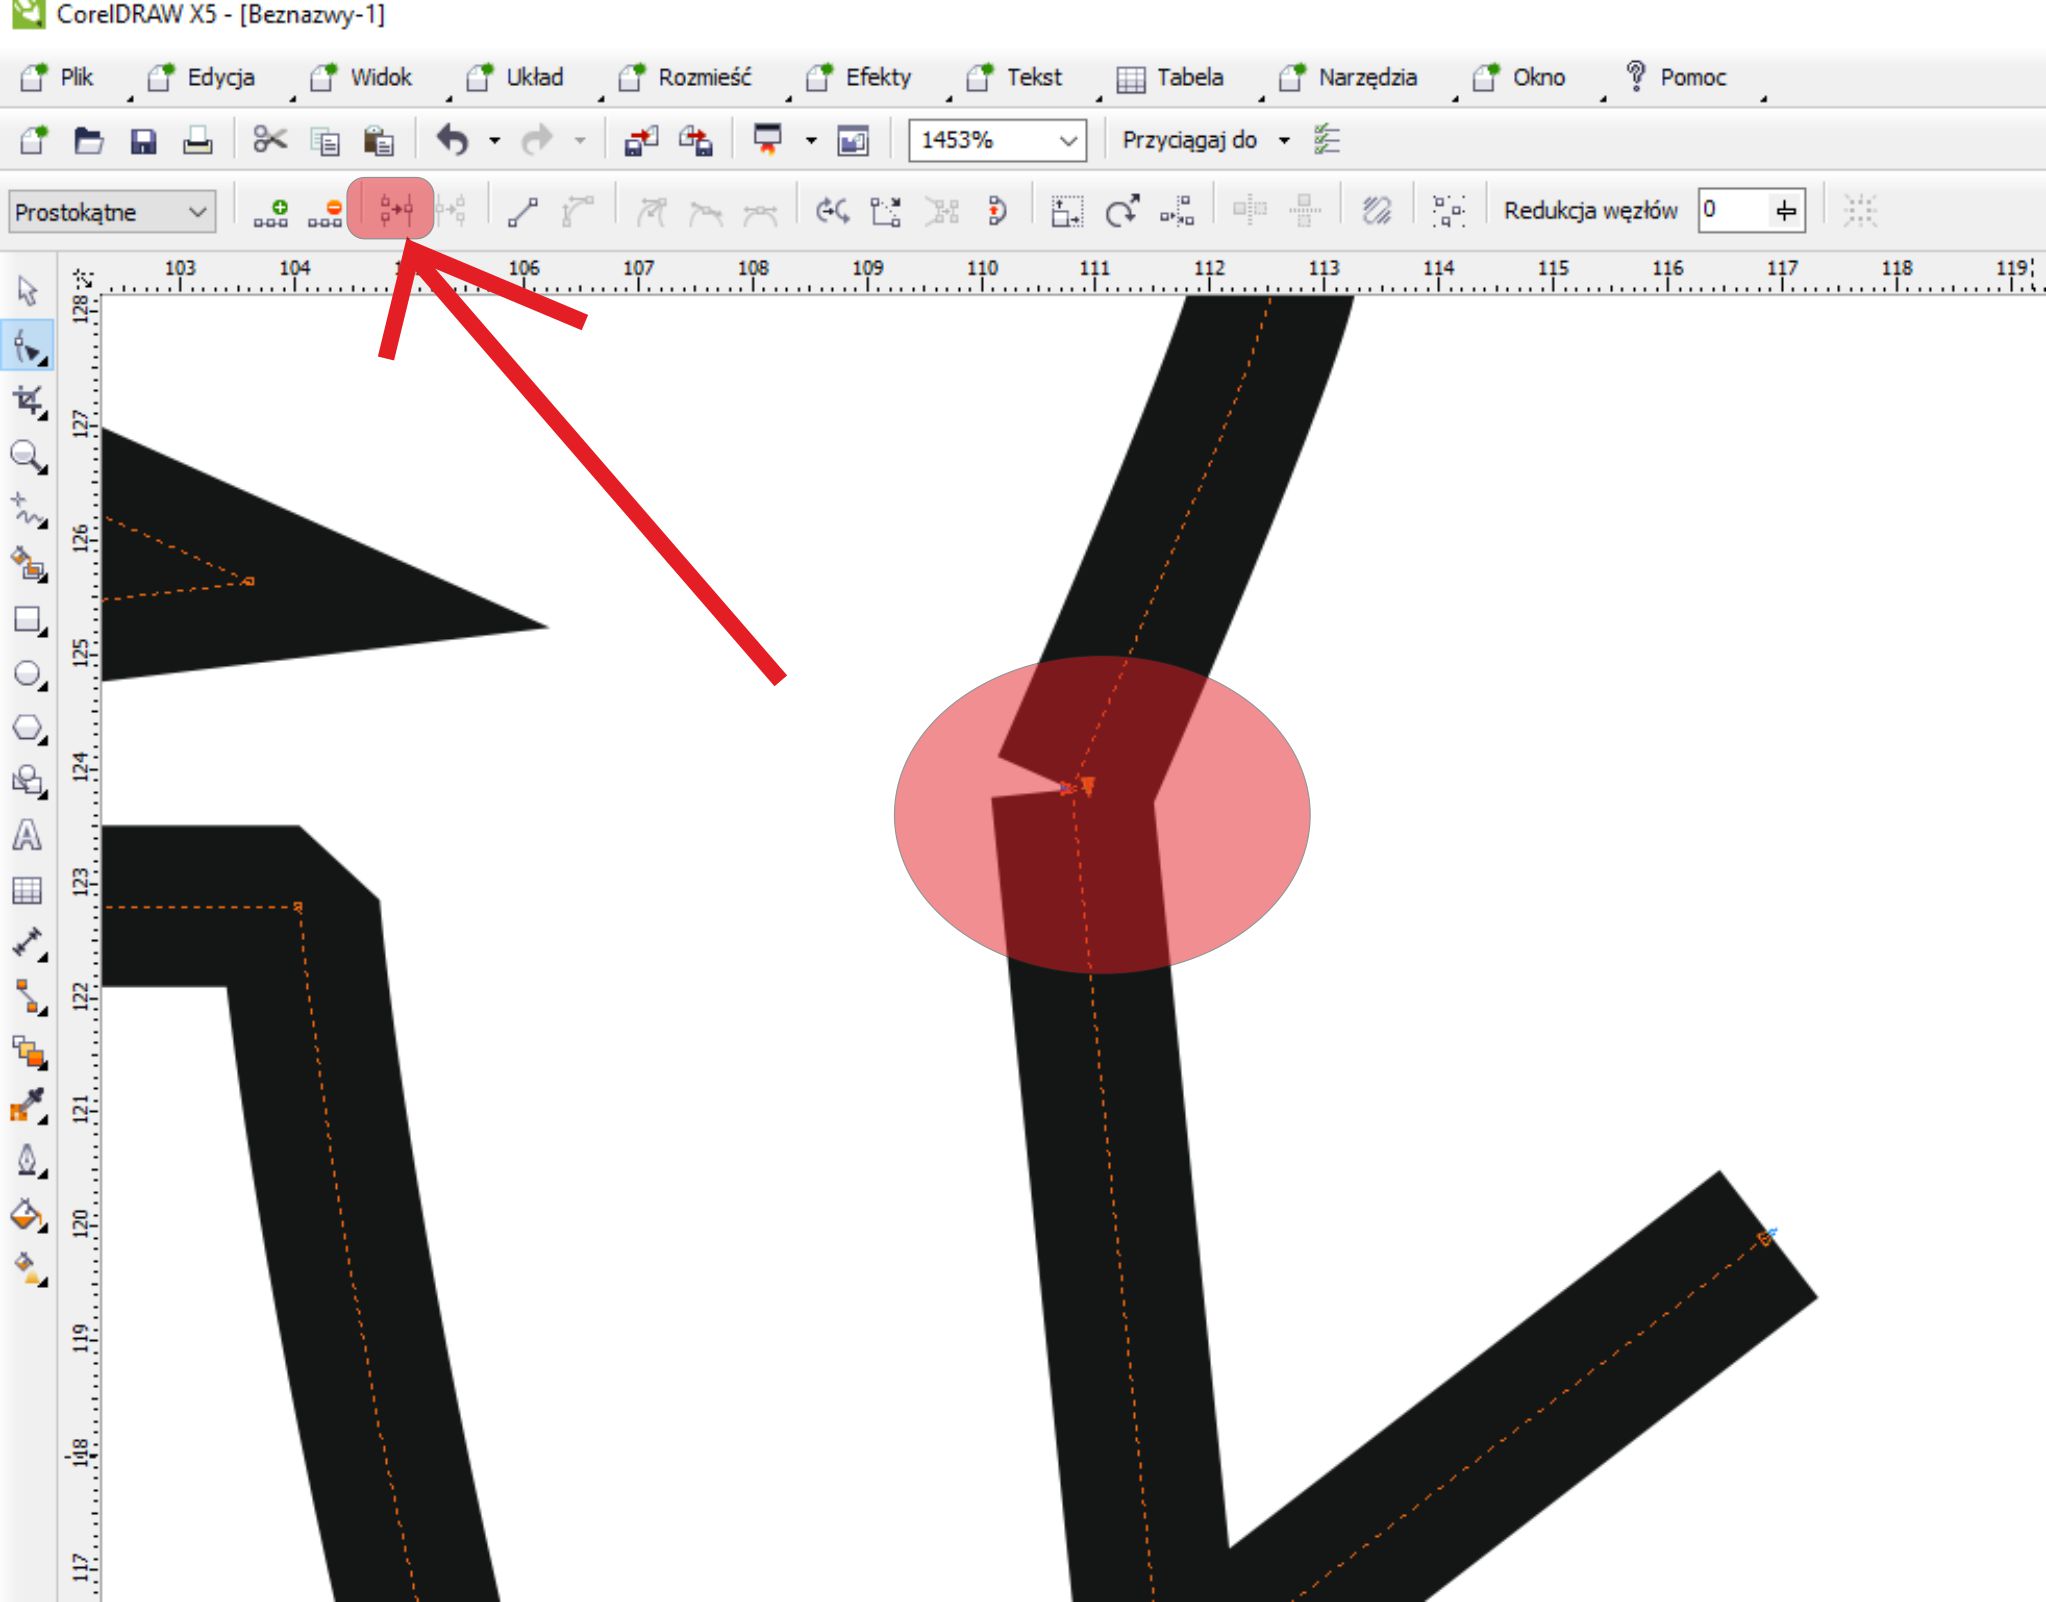Click the Save floppy disk icon
The image size is (2046, 1602).
point(143,140)
